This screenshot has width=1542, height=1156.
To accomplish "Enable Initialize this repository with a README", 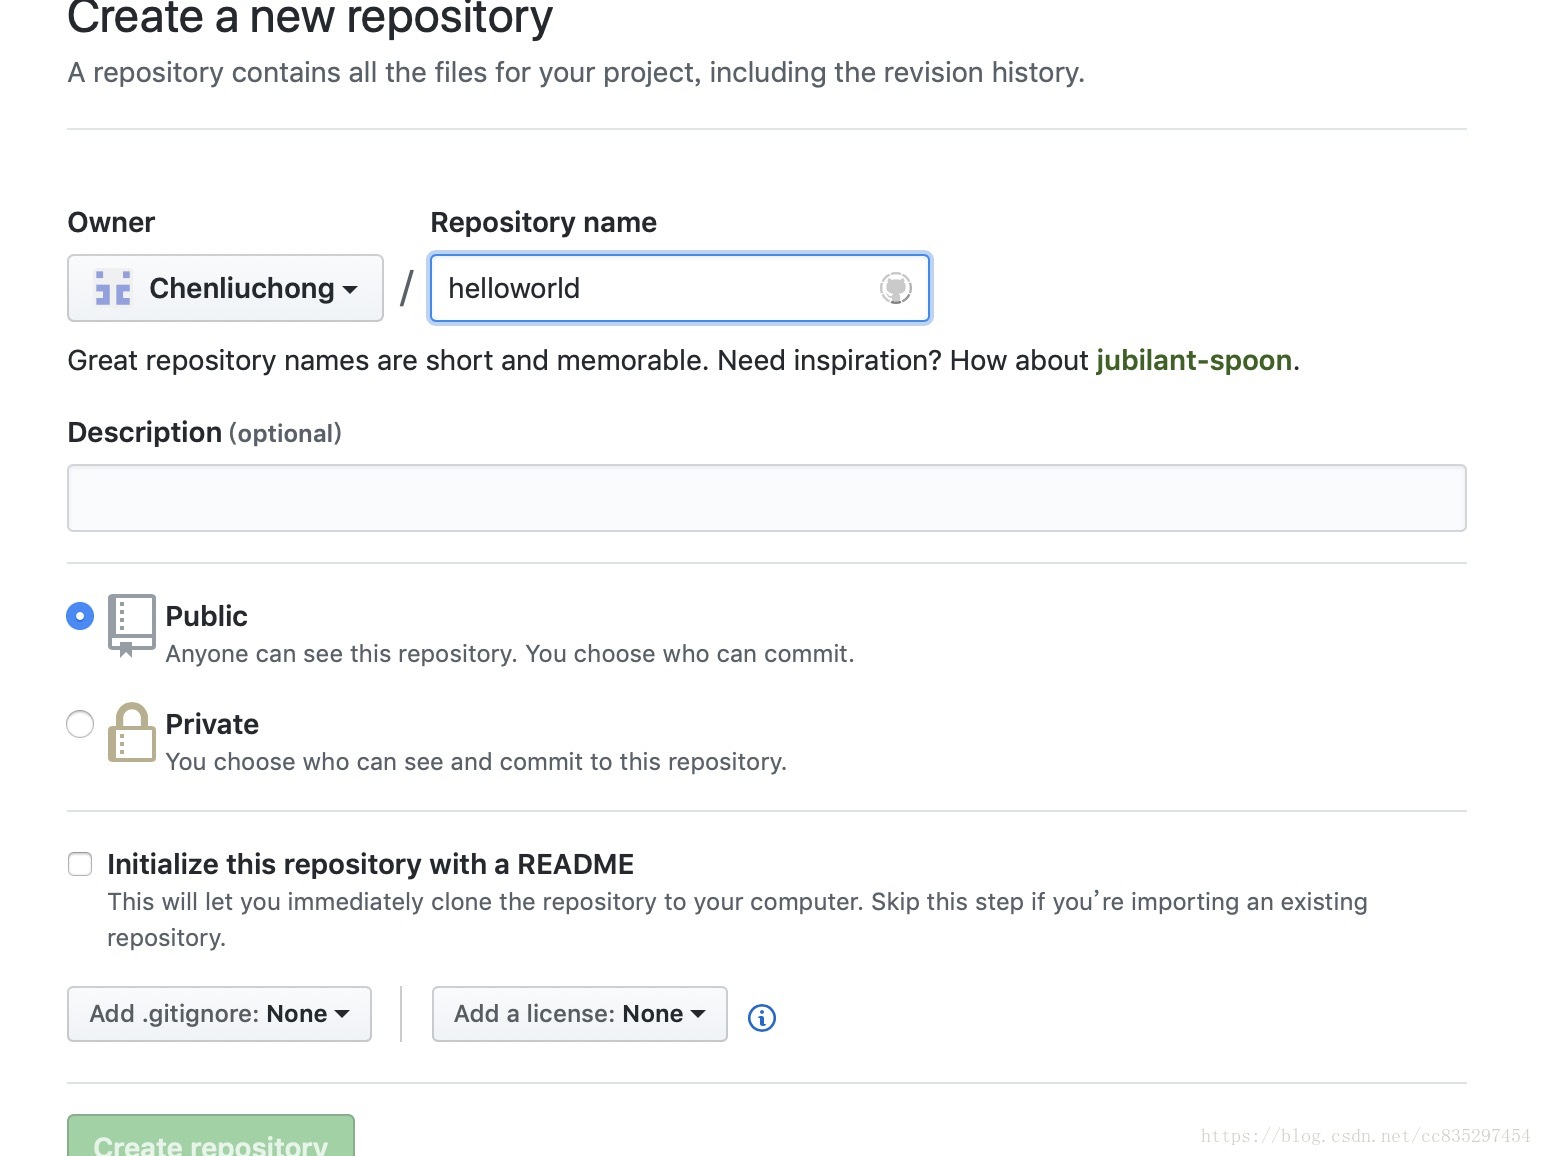I will (80, 864).
